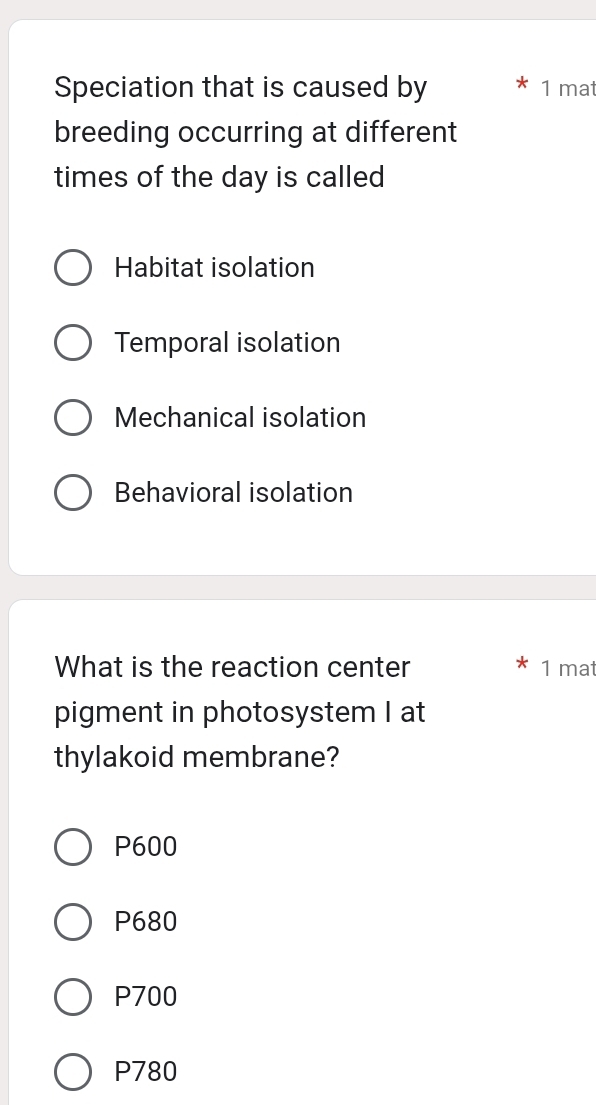Image resolution: width=596 pixels, height=1105 pixels.
Task: Click the point value label on first question
Action: pyautogui.click(x=567, y=88)
